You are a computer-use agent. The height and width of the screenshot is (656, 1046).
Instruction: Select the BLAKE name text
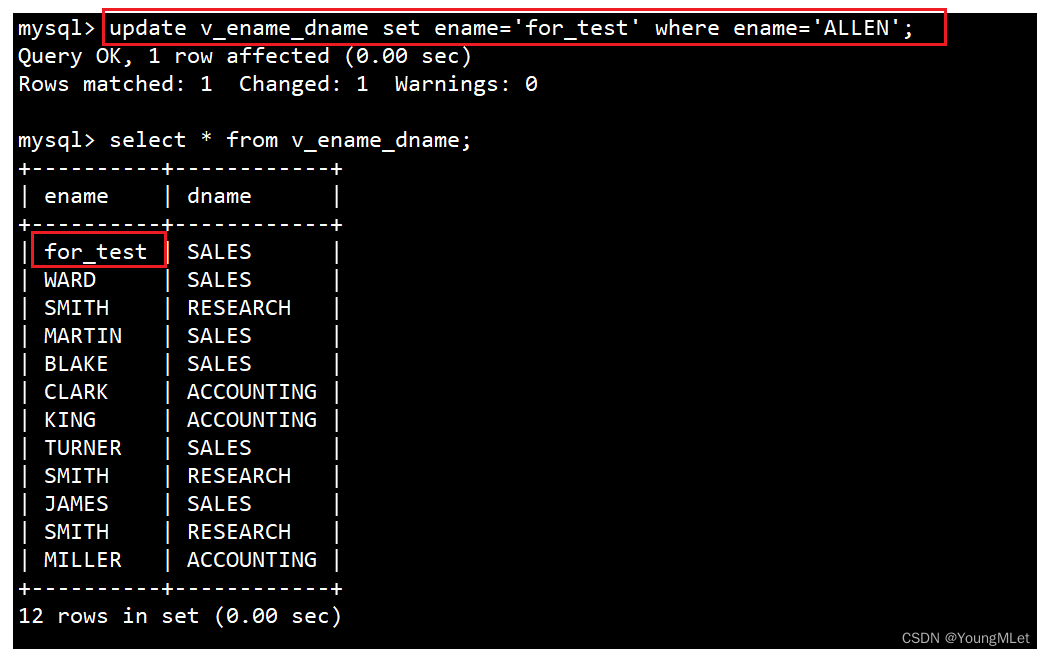click(x=76, y=364)
